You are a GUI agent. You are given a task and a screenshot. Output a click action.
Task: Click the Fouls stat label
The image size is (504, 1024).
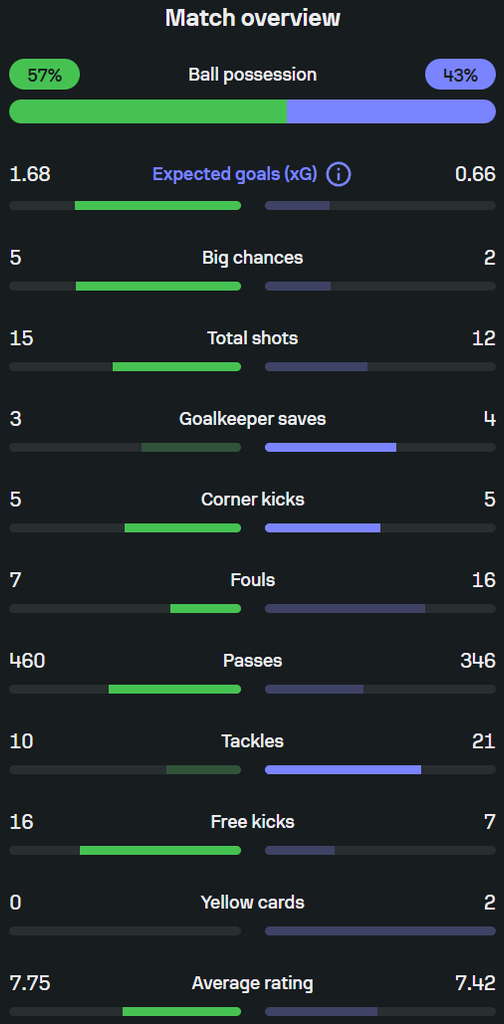(x=253, y=580)
